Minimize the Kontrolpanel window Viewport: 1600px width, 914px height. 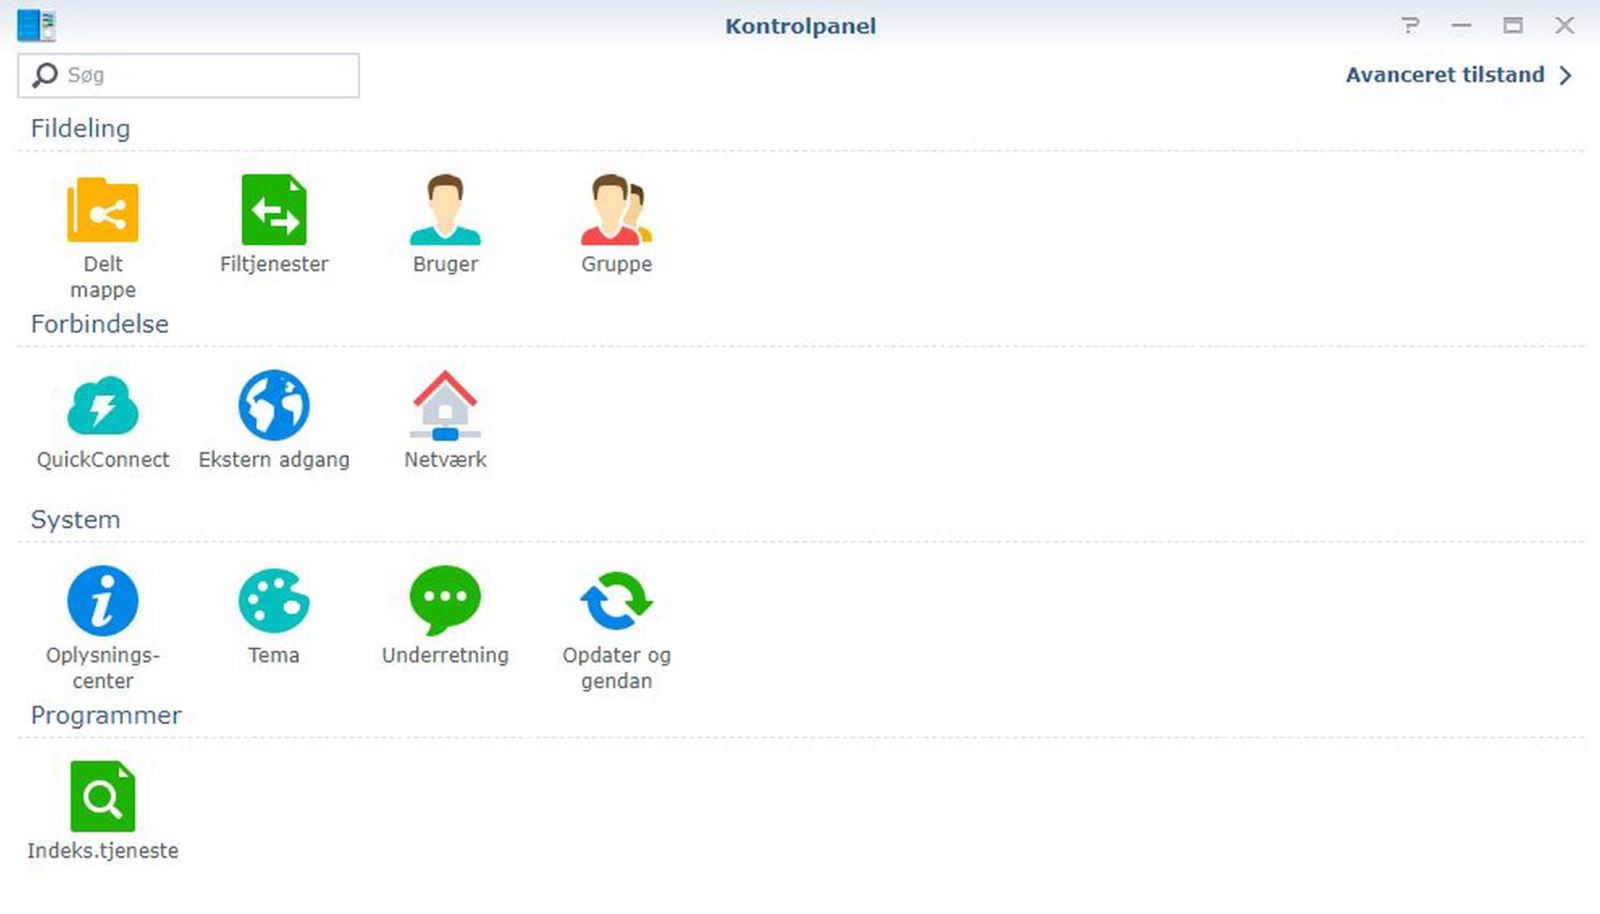pos(1461,25)
